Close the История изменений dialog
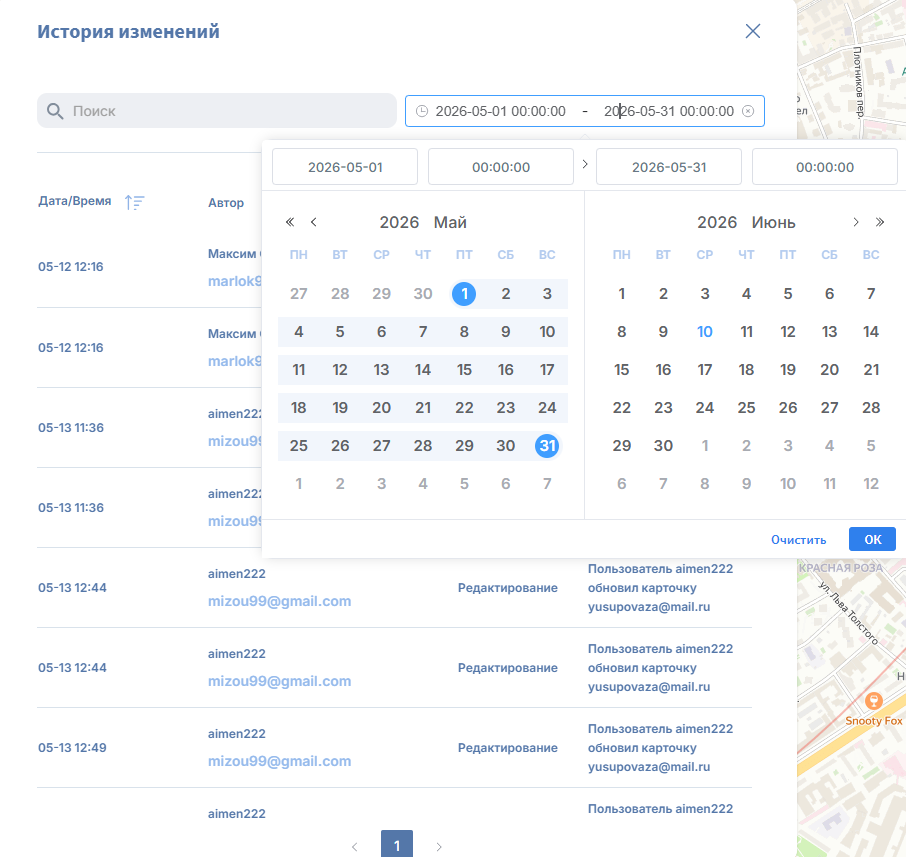This screenshot has height=857, width=906. pos(752,31)
